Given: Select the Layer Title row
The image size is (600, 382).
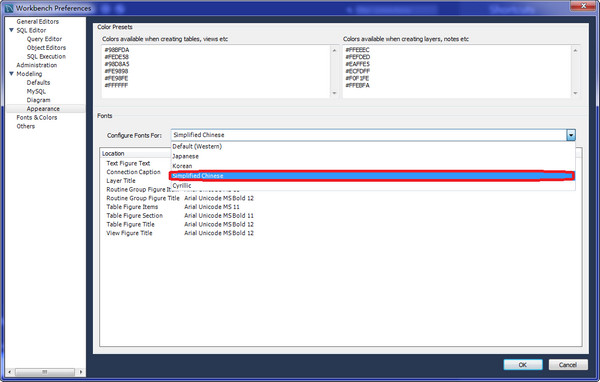Looking at the screenshot, I should pos(121,181).
